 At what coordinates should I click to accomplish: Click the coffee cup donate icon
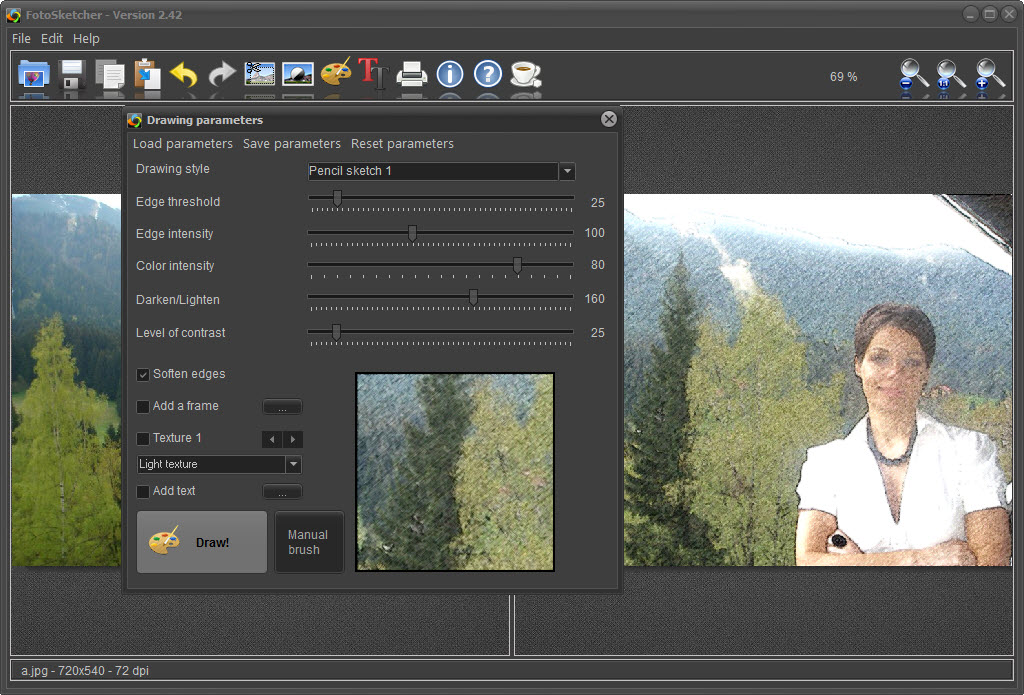pyautogui.click(x=525, y=74)
